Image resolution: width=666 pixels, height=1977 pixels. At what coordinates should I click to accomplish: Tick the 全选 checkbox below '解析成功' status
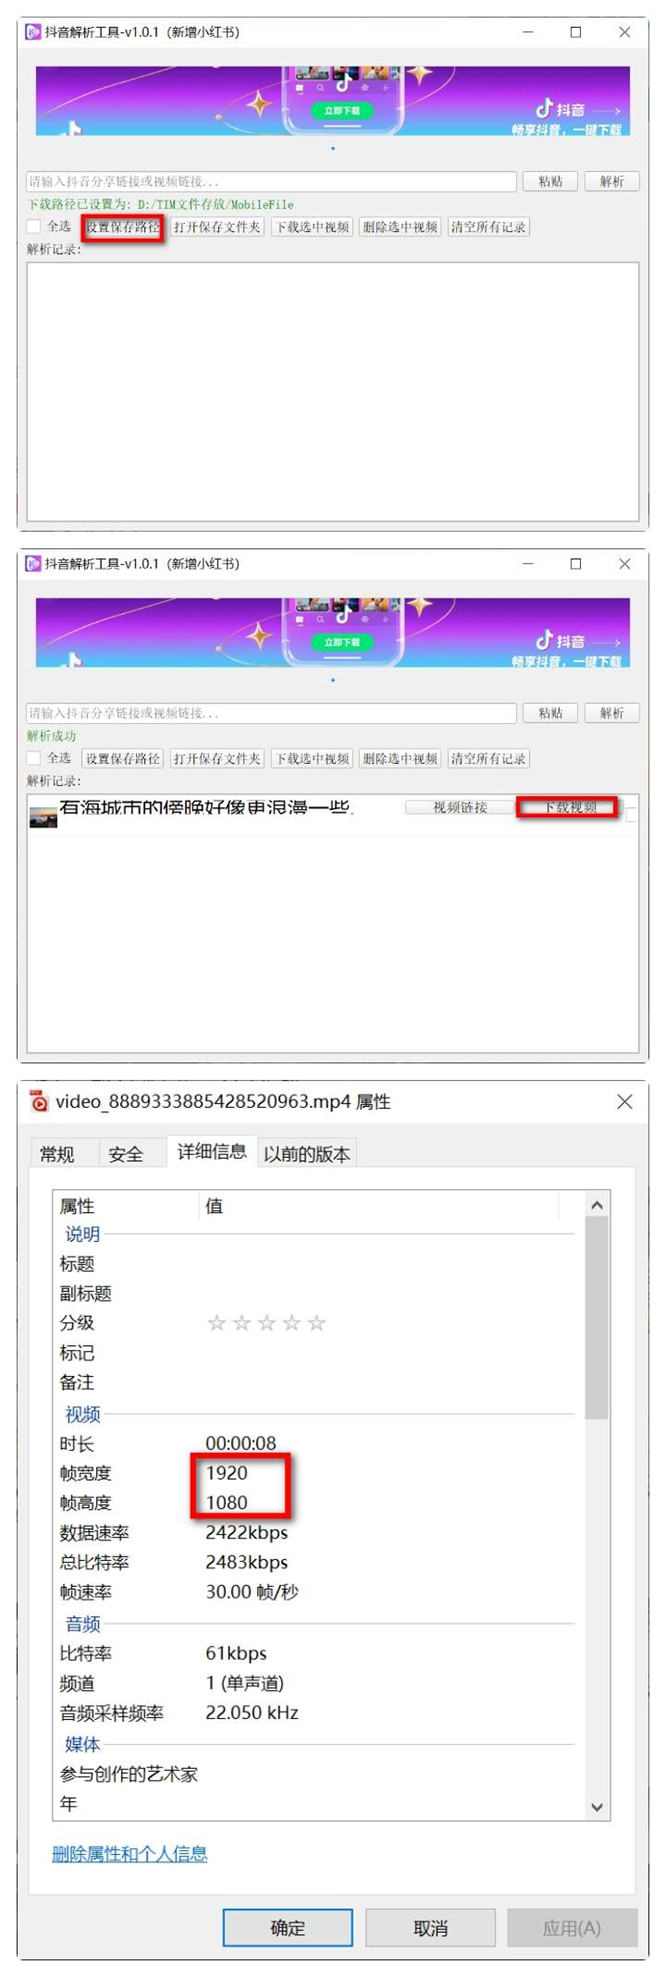coord(34,758)
